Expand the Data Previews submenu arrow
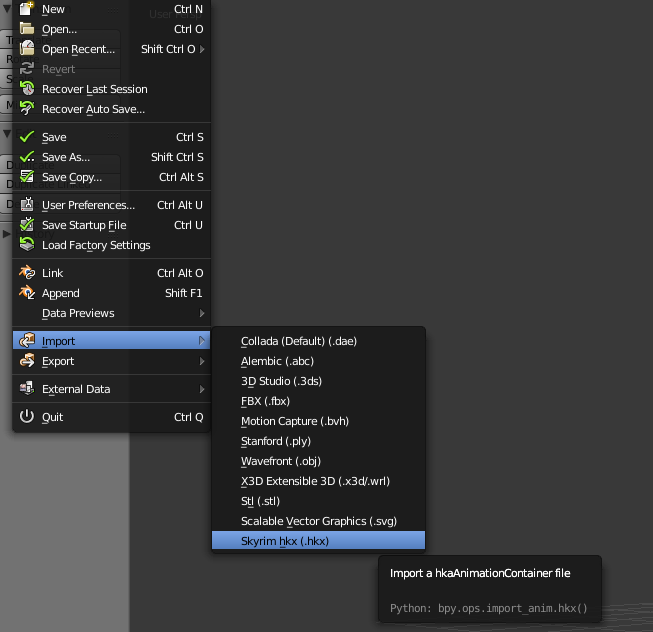This screenshot has width=653, height=632. click(202, 313)
